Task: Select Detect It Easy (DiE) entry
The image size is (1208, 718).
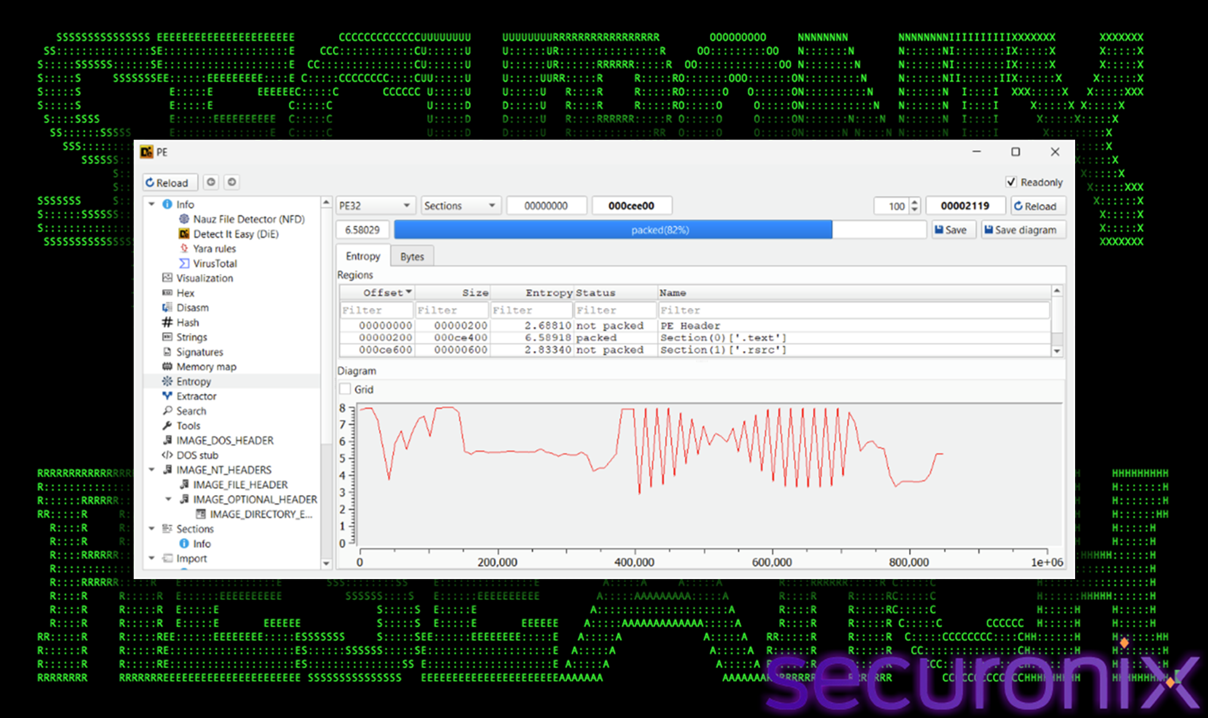Action: click(x=235, y=234)
